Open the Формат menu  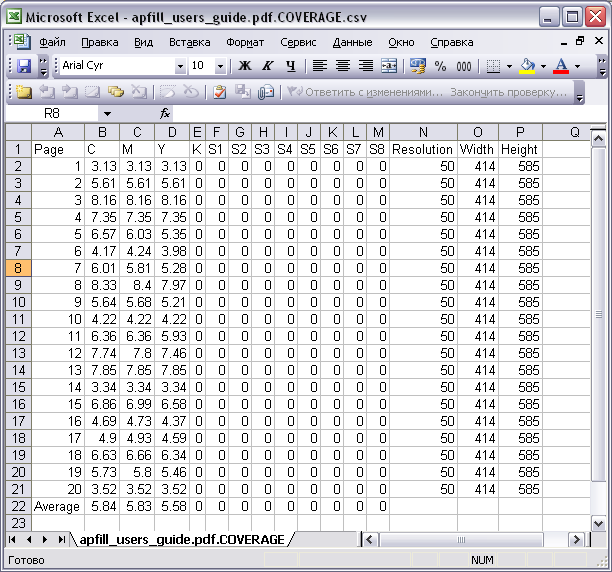pos(245,42)
